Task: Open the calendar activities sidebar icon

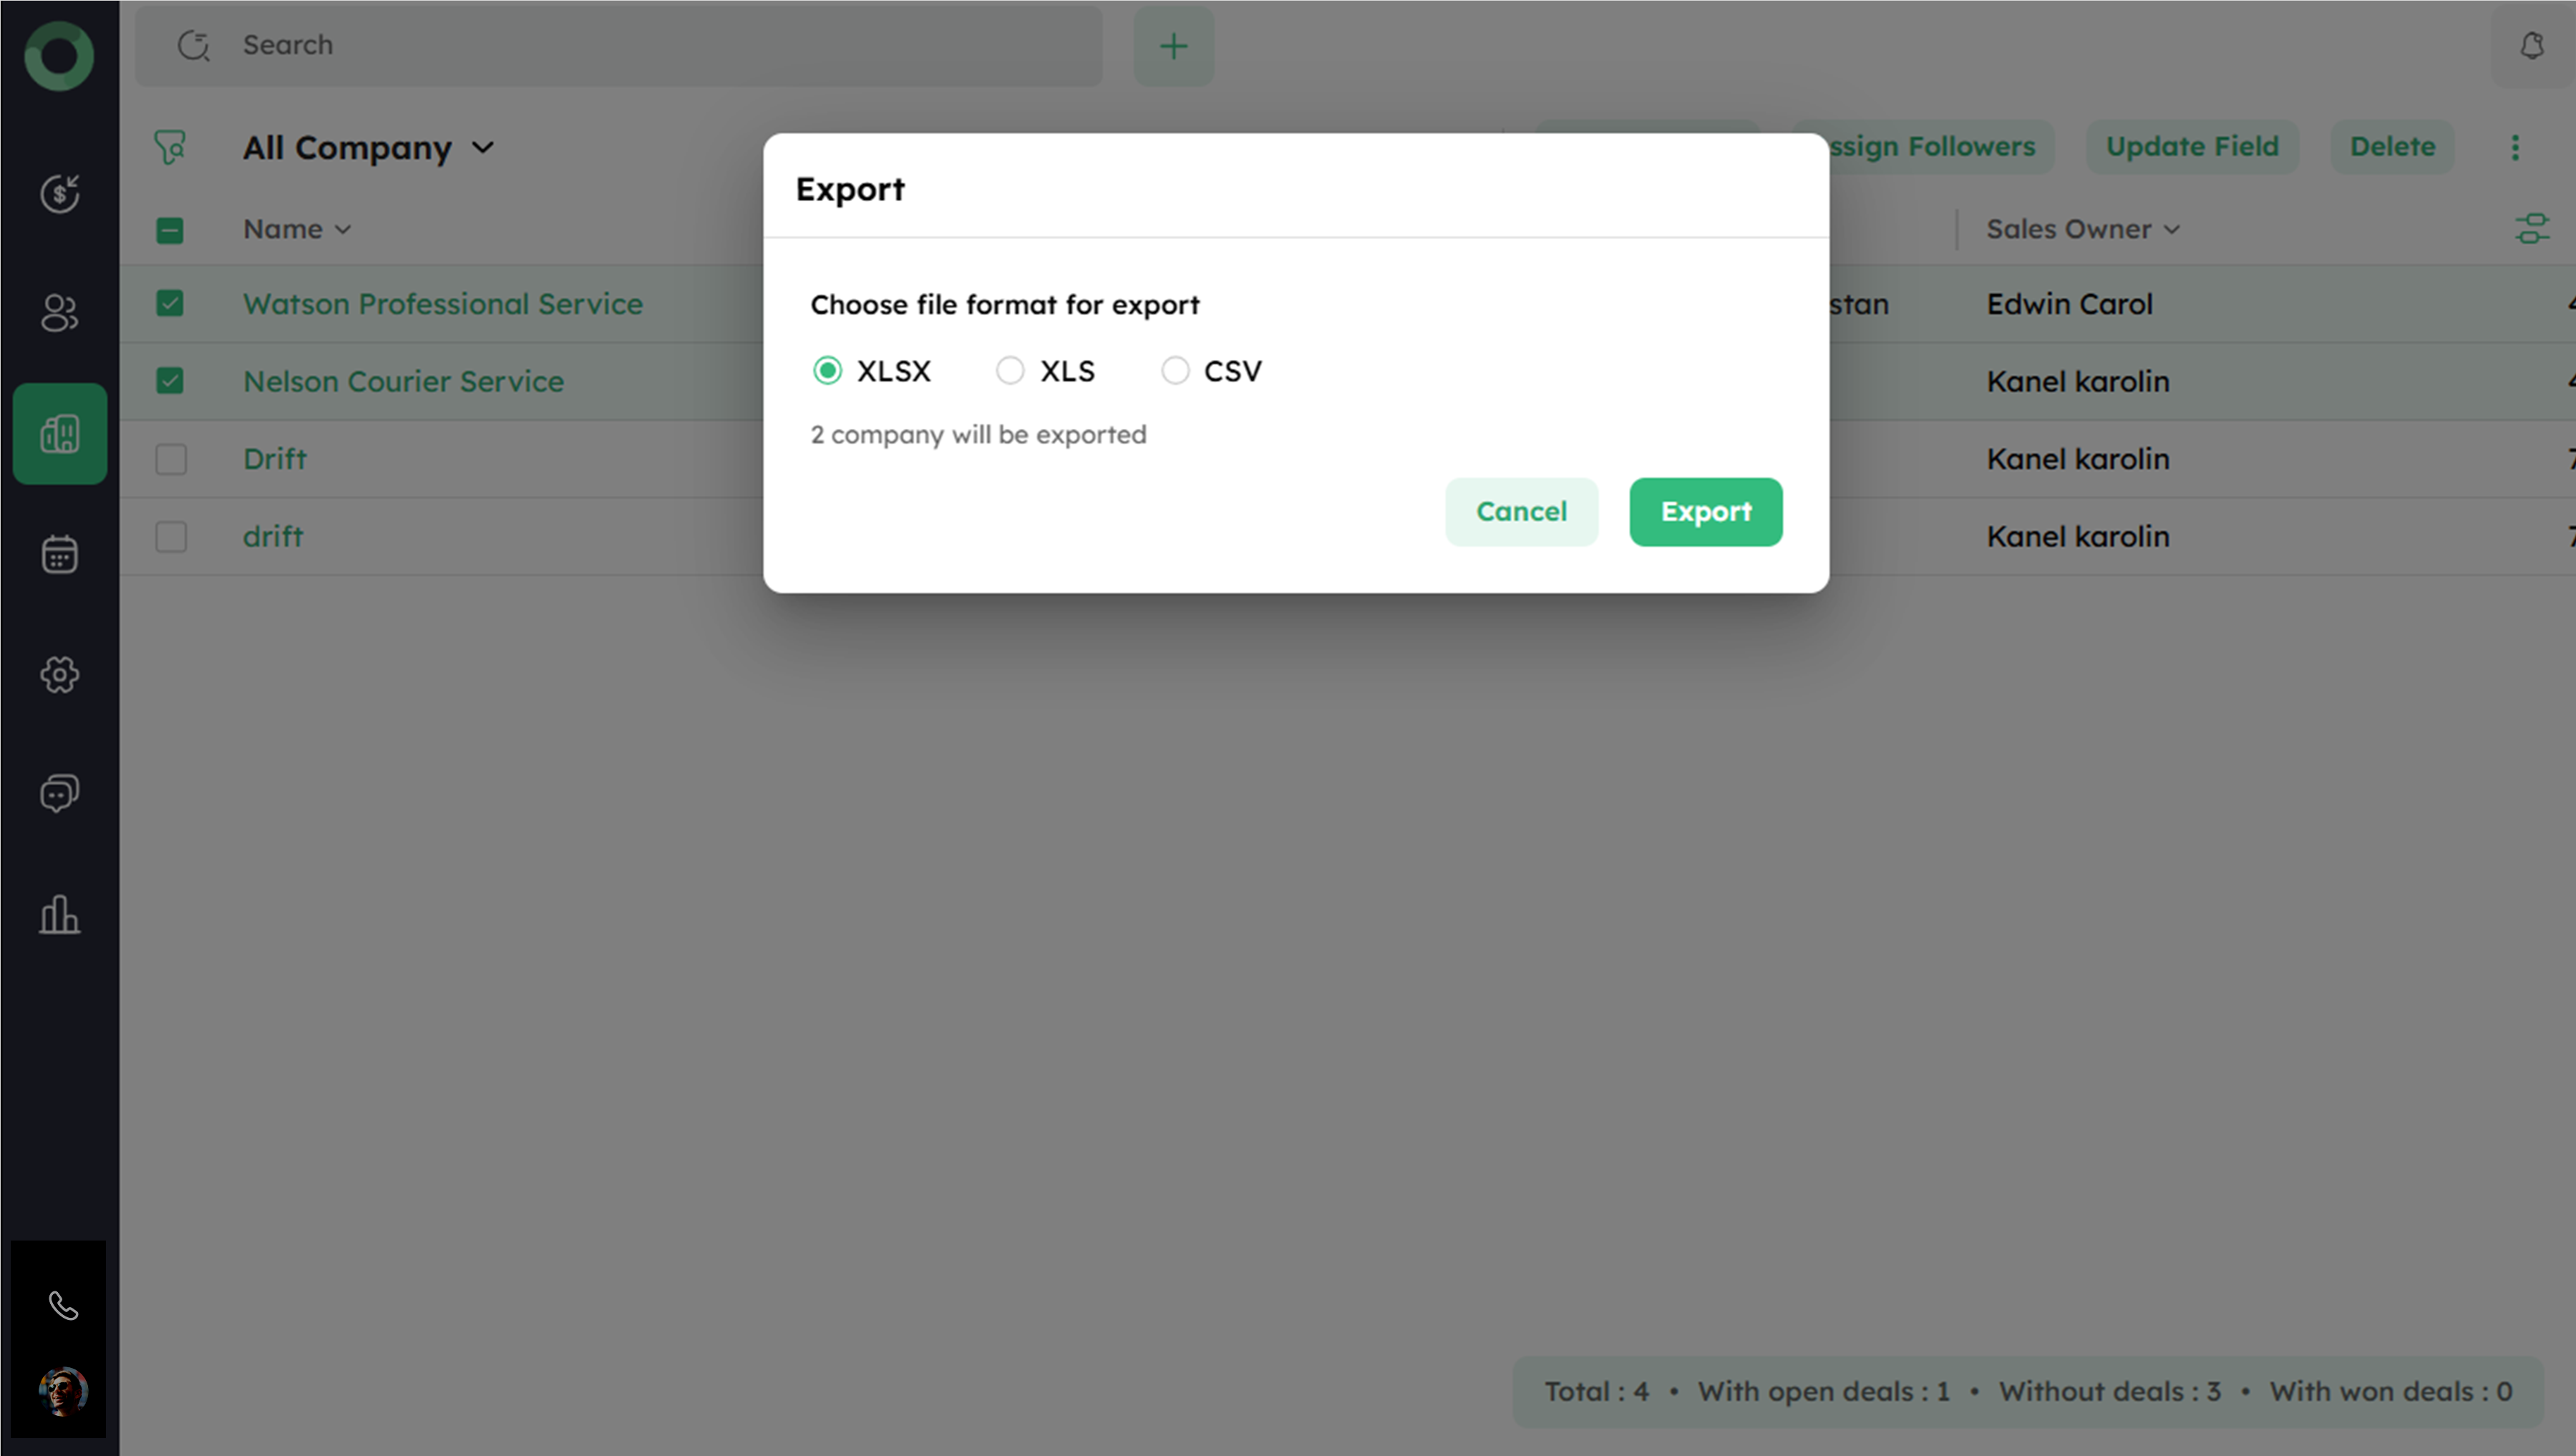Action: (59, 554)
